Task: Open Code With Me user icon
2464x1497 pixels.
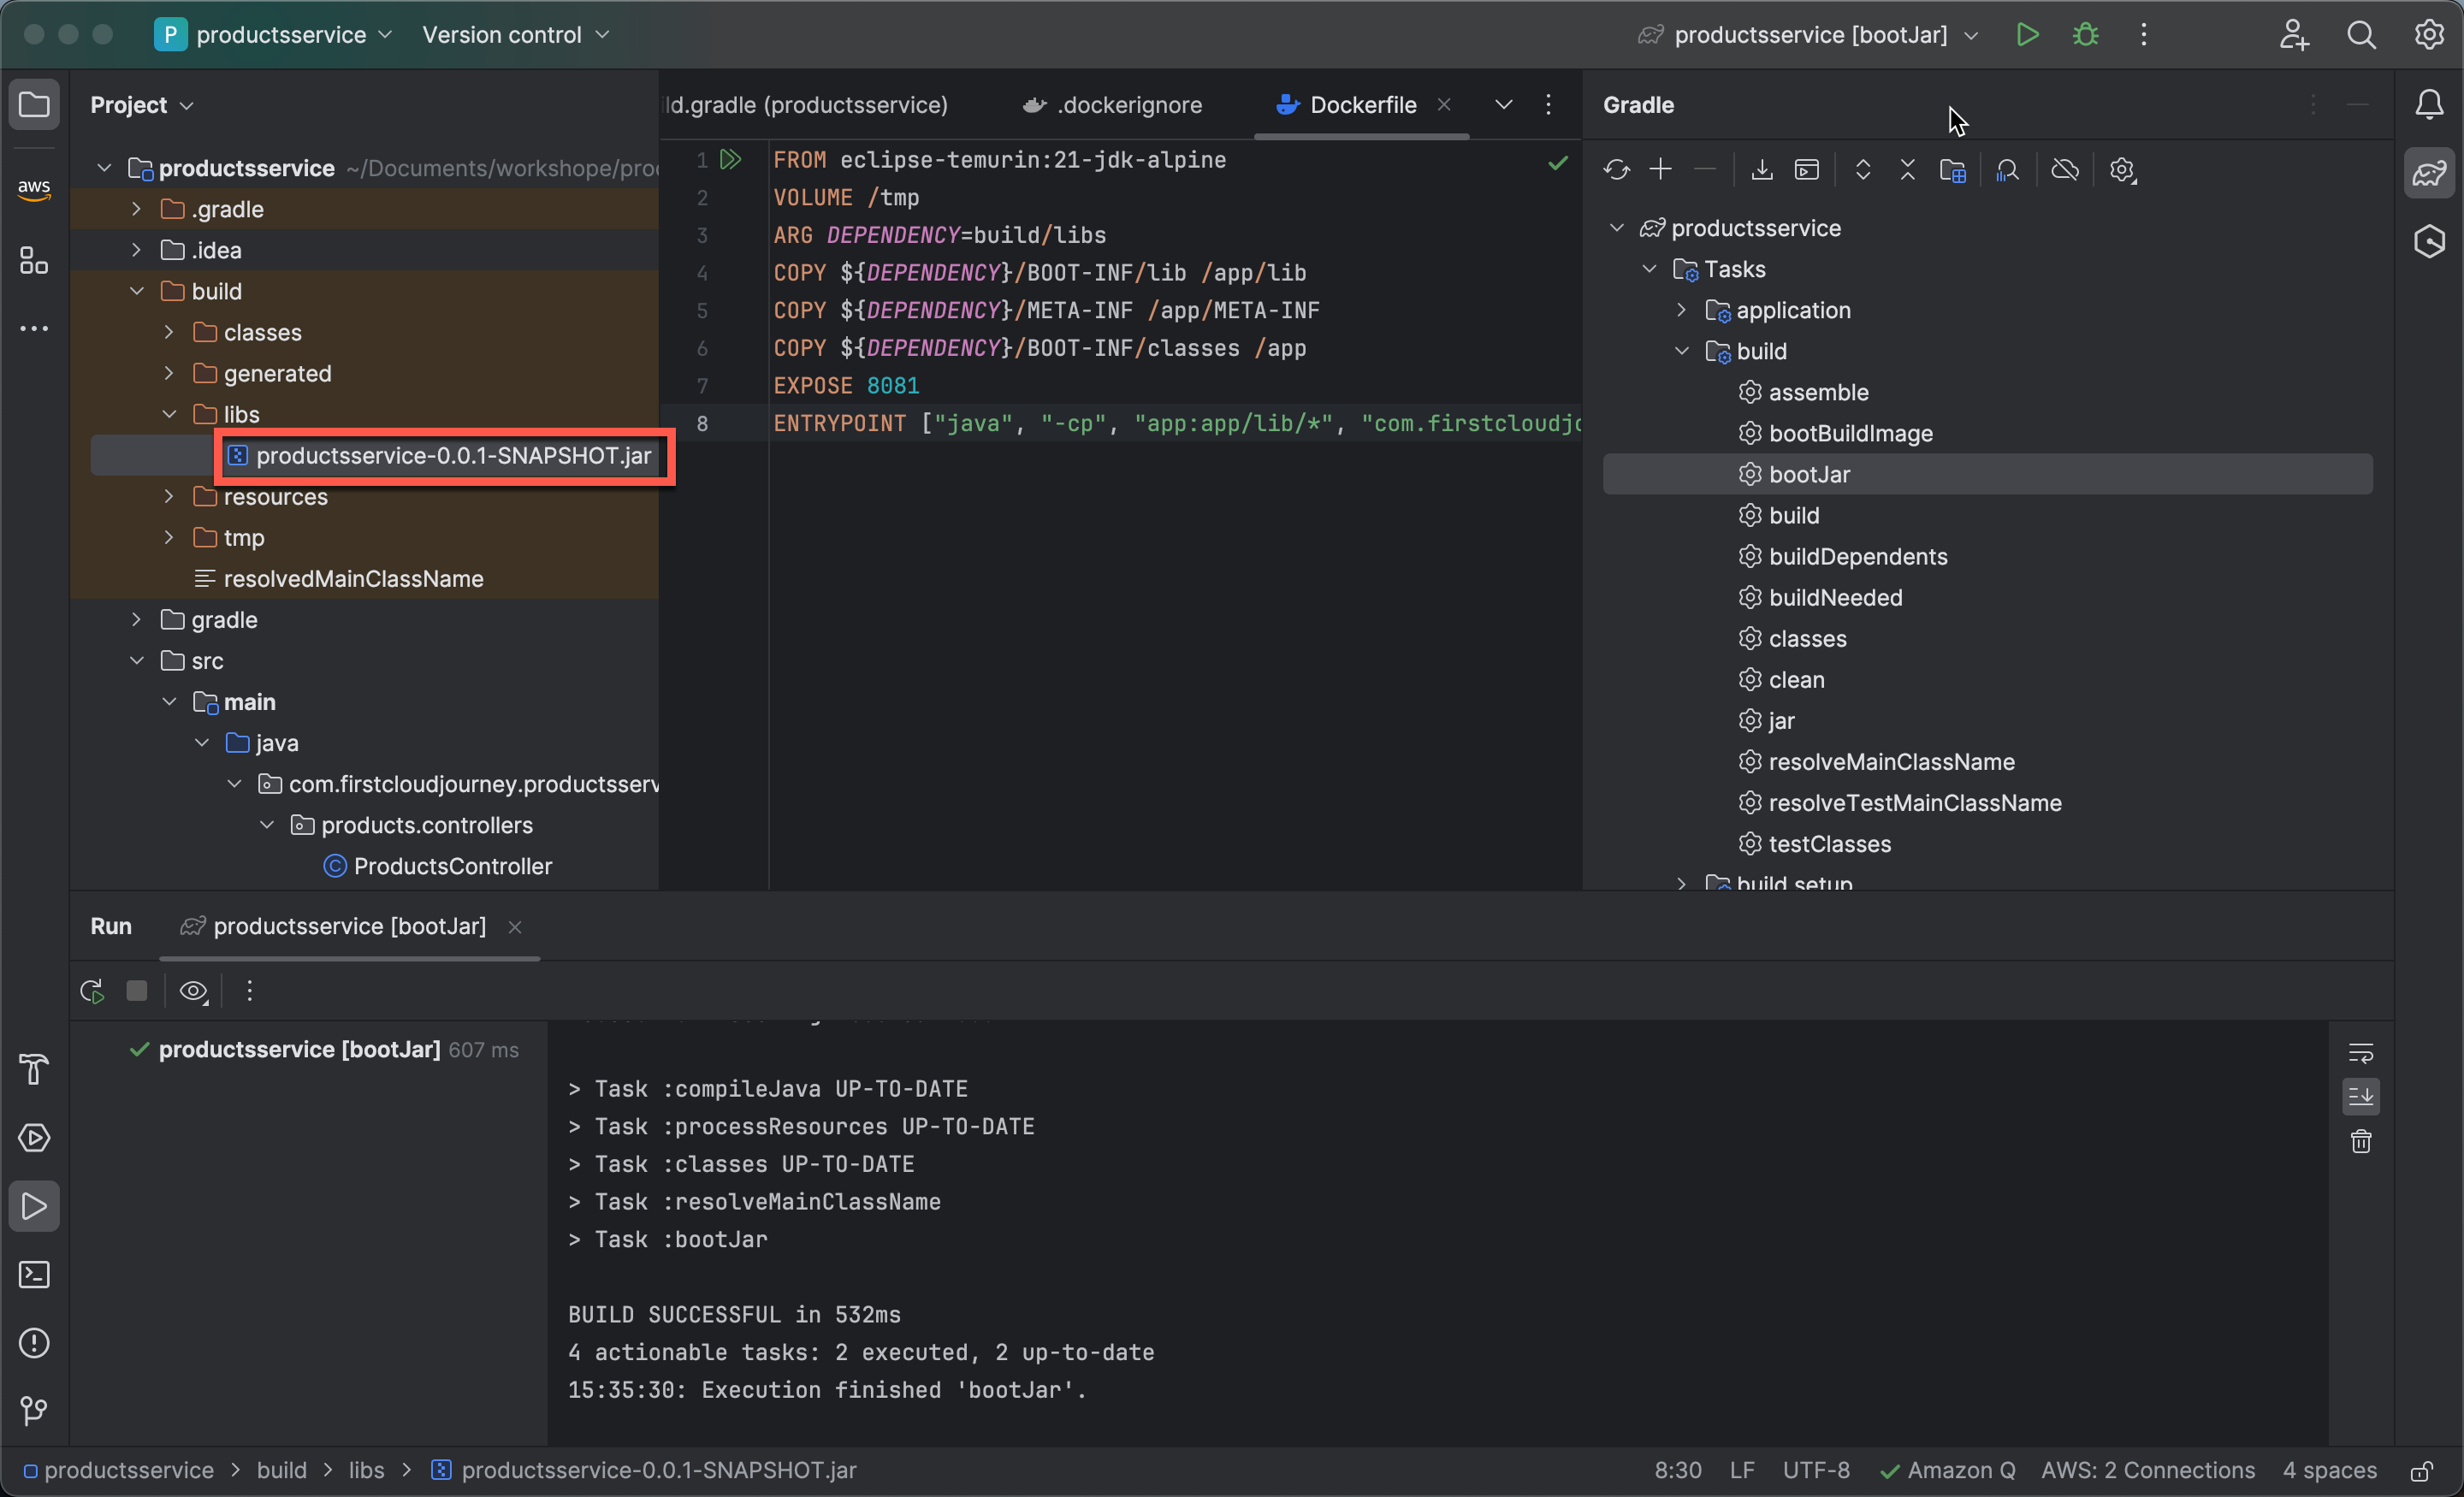Action: 2294,35
